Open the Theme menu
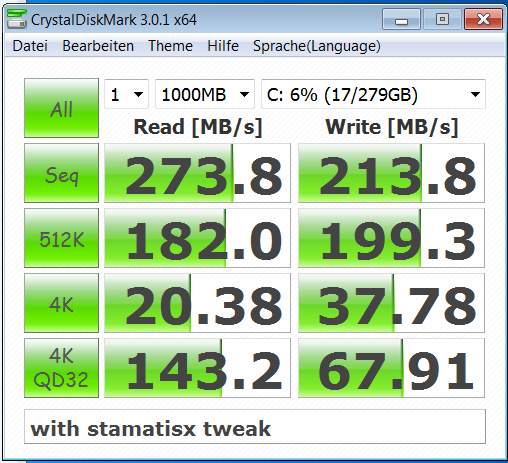The height and width of the screenshot is (463, 508). pos(170,46)
